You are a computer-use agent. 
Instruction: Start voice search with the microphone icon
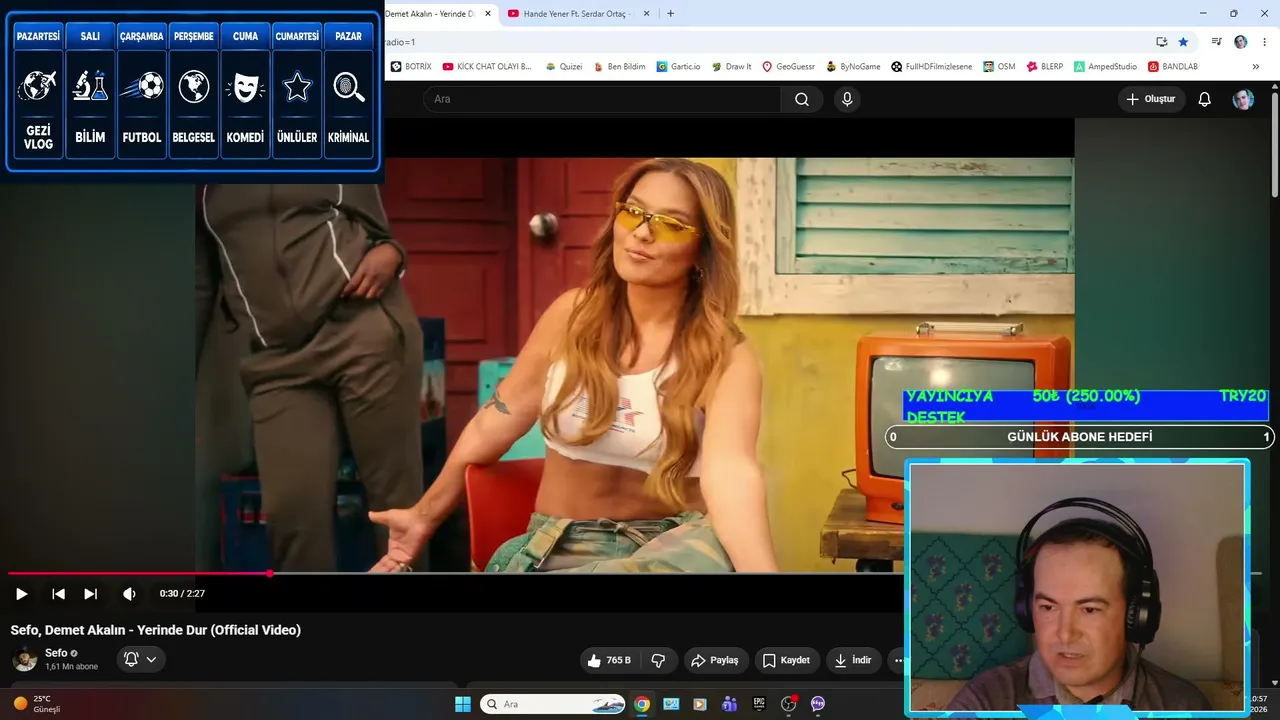pyautogui.click(x=847, y=99)
